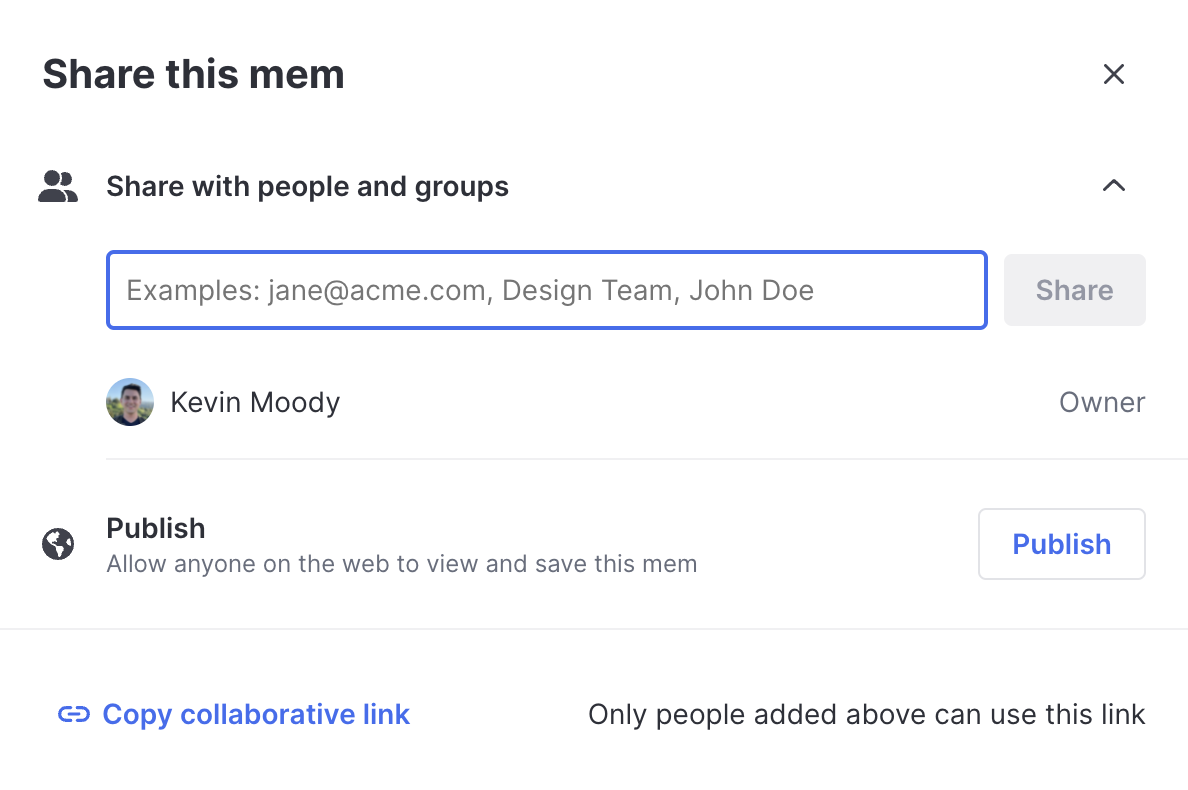Click the Publish section heading
Image resolution: width=1188 pixels, height=790 pixels.
[155, 528]
